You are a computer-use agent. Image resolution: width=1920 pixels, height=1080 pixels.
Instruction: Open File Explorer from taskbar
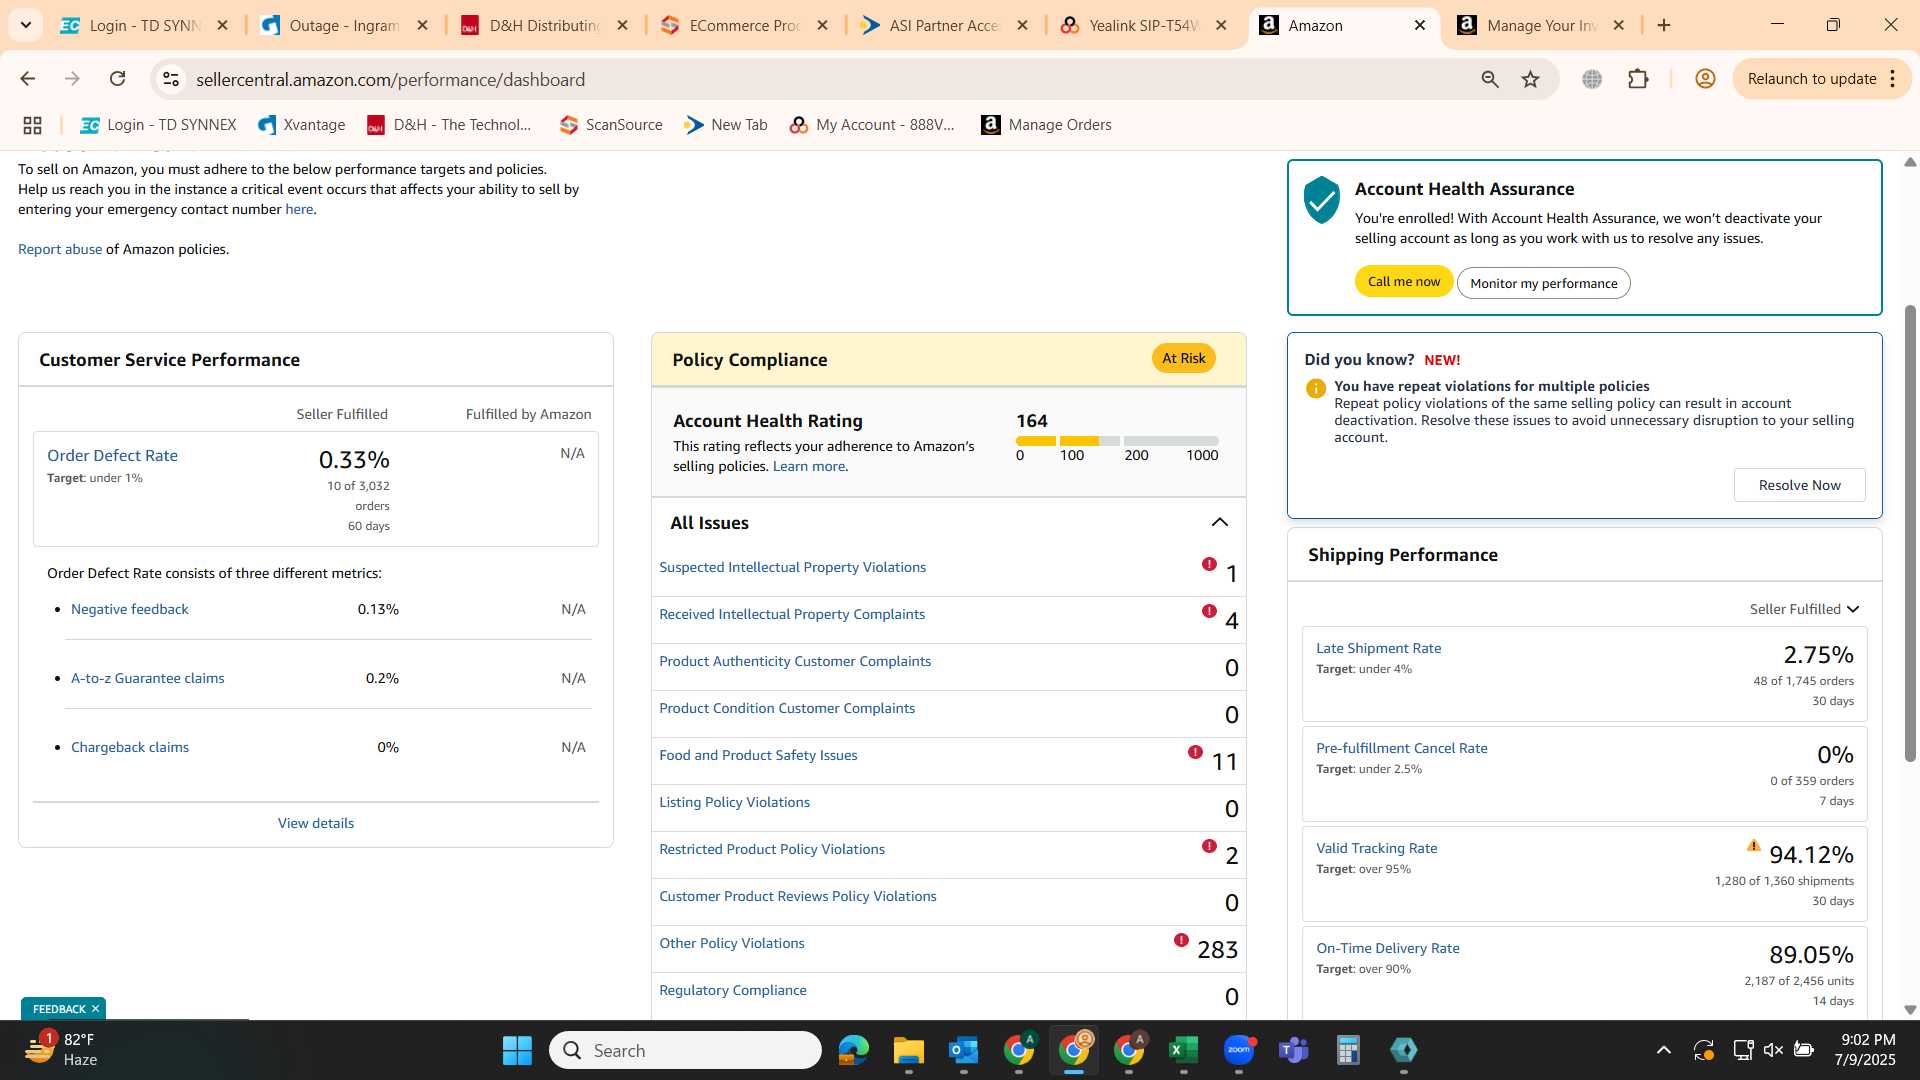pos(908,1050)
